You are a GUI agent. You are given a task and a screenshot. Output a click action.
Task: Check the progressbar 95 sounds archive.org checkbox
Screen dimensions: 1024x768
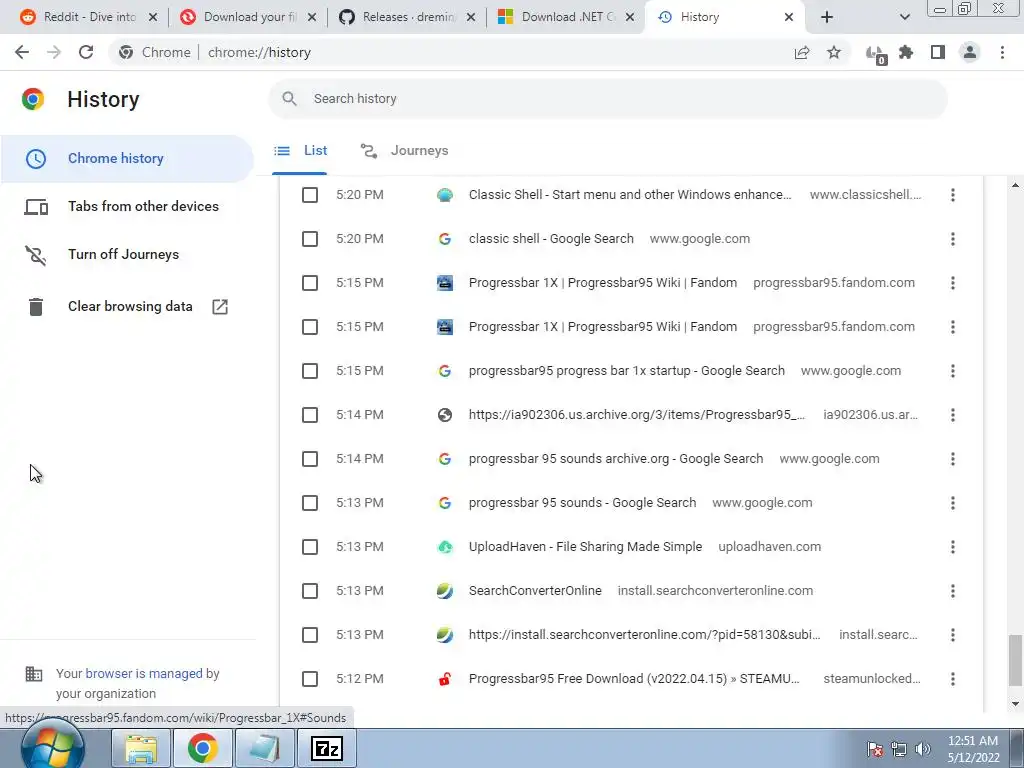(x=310, y=459)
